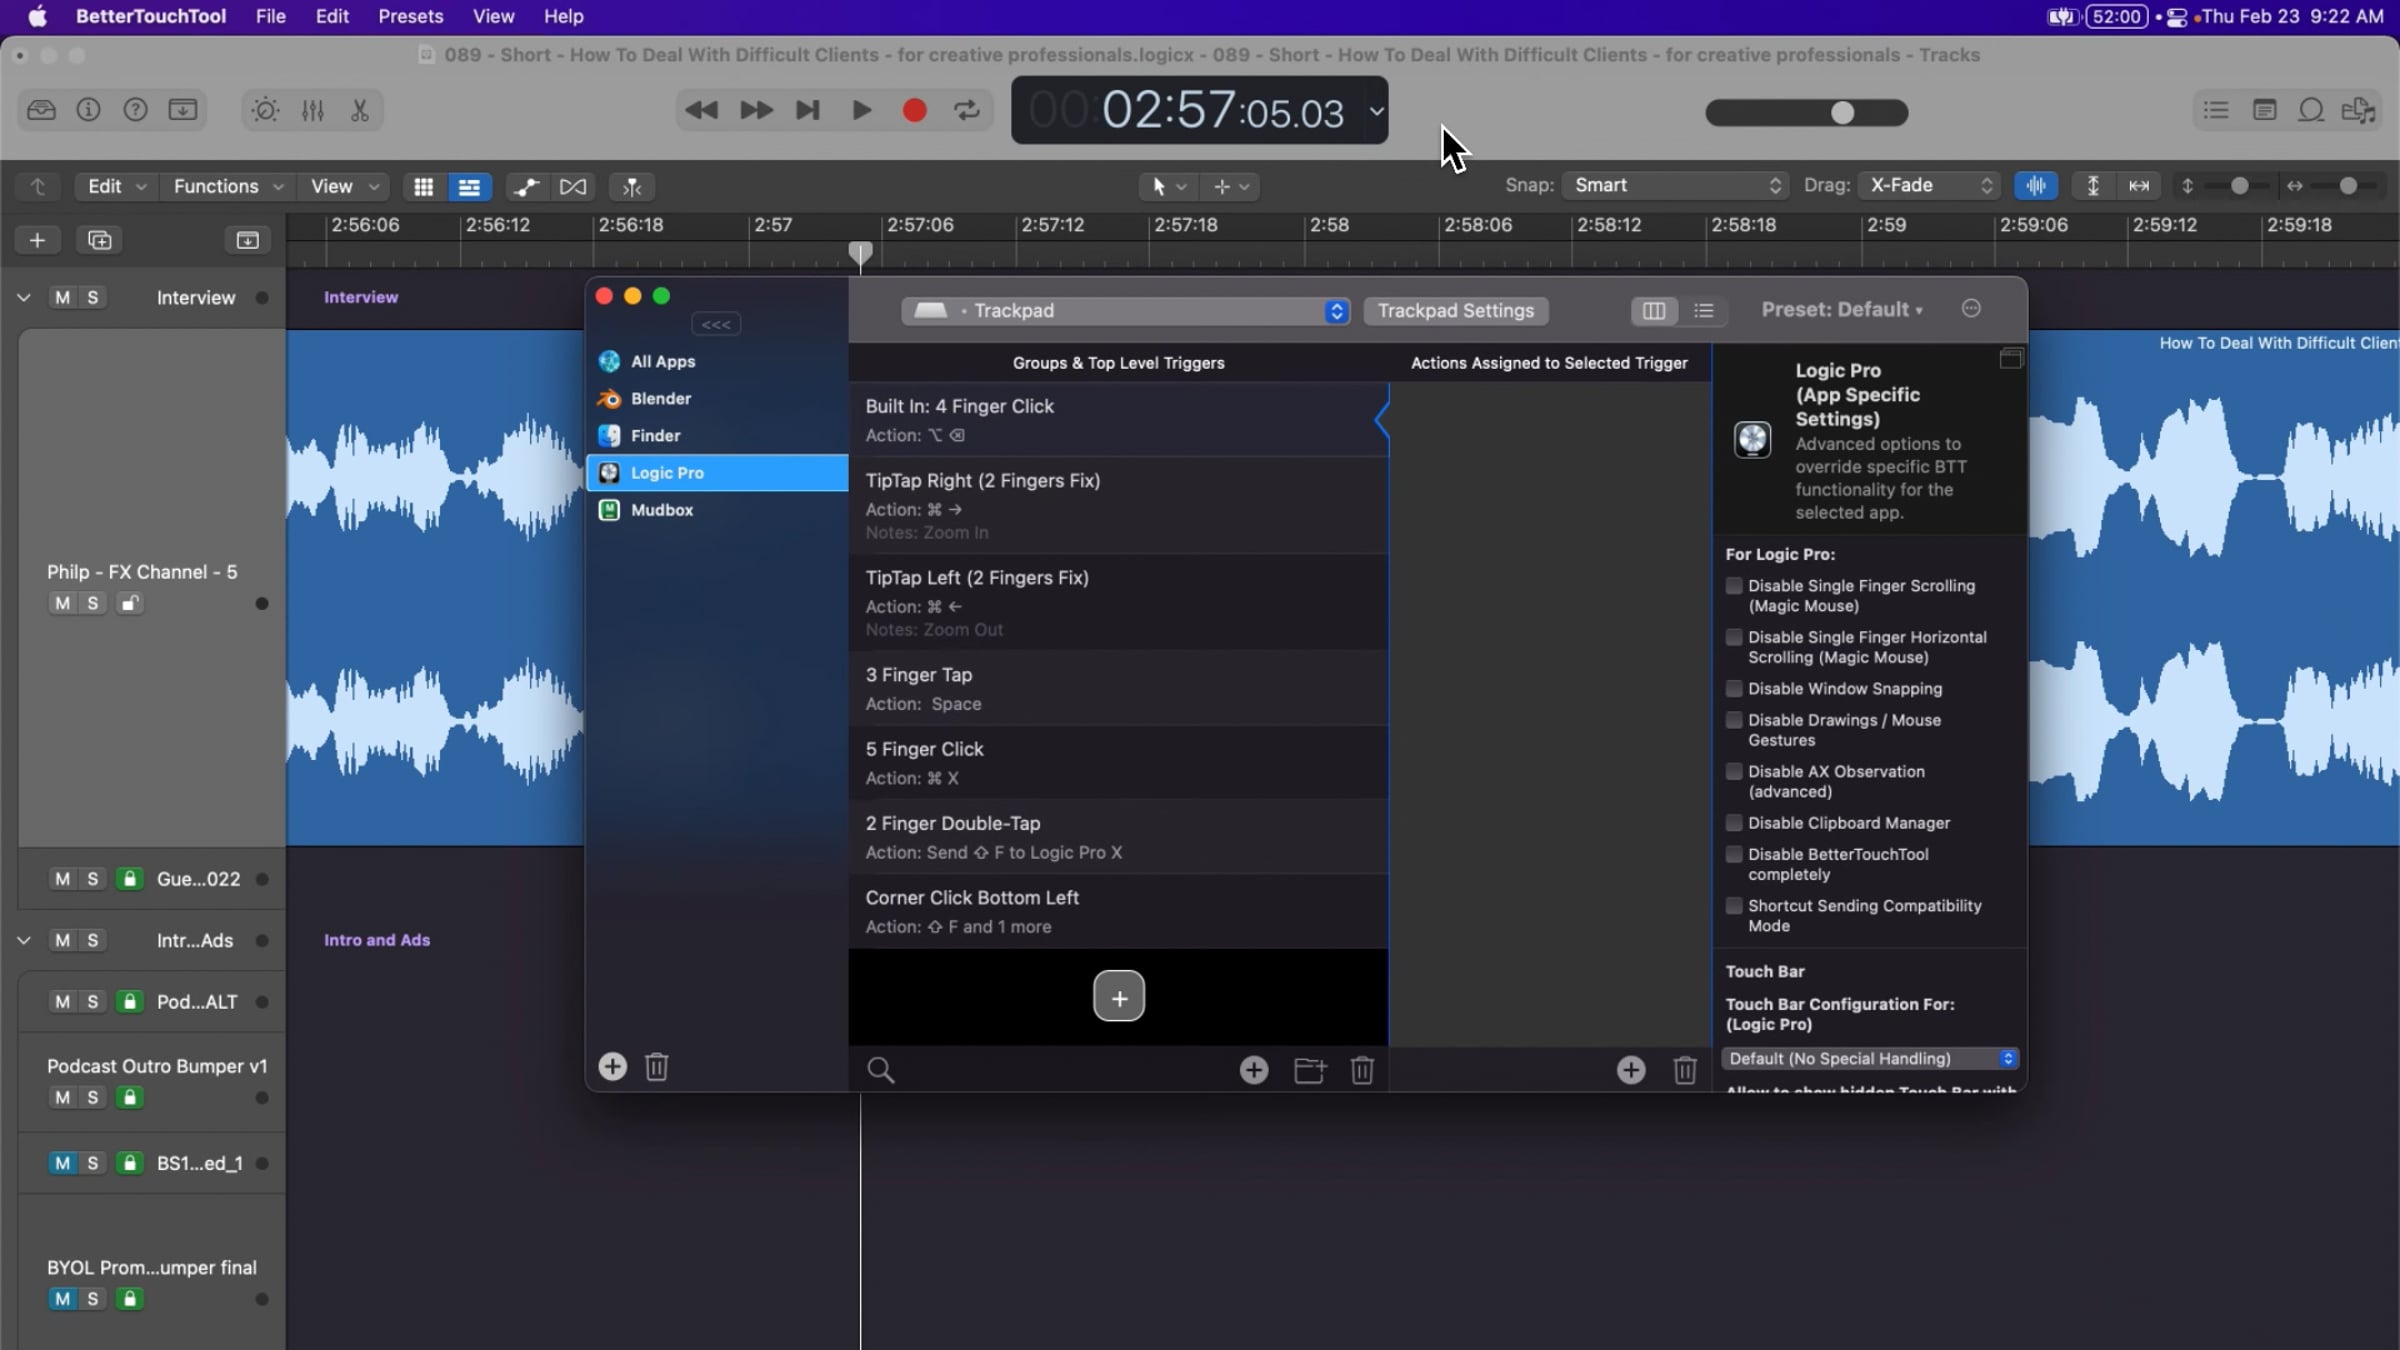Open the Functions dropdown menu
This screenshot has width=2400, height=1350.
pos(227,187)
